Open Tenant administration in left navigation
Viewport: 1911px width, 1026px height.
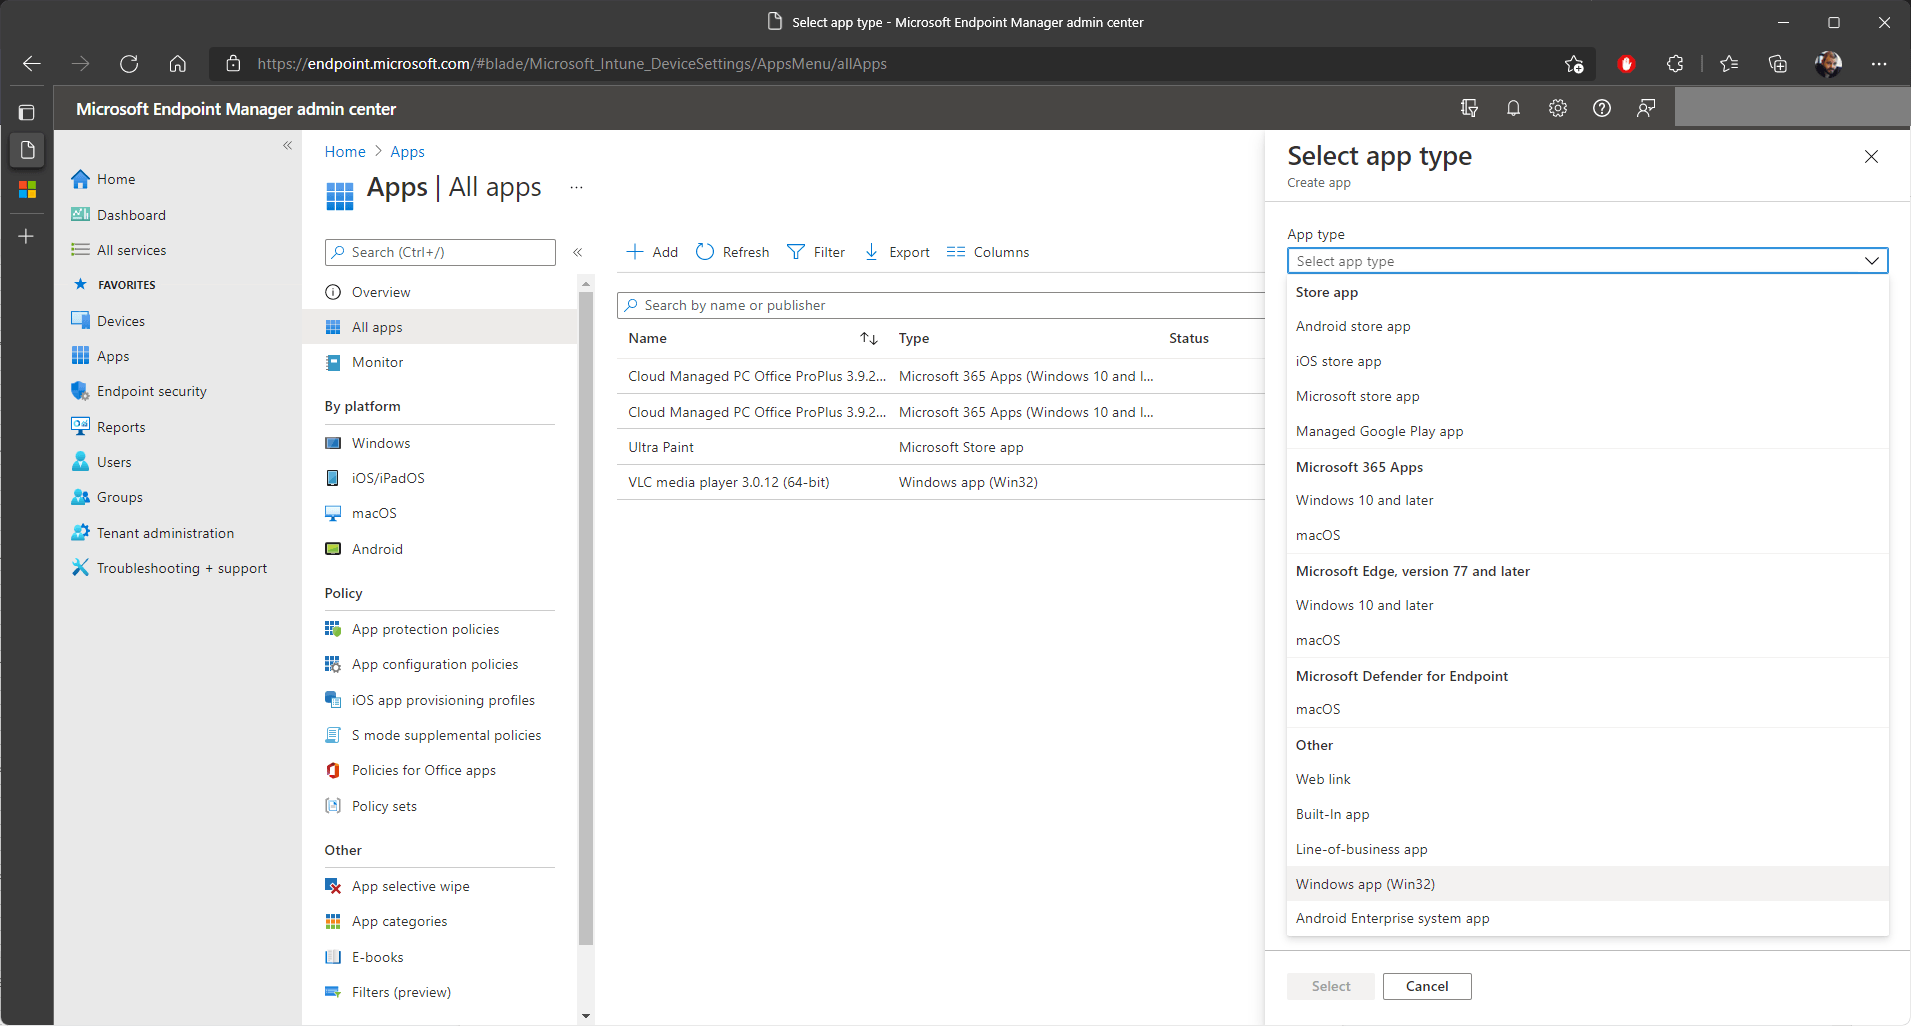pos(165,533)
